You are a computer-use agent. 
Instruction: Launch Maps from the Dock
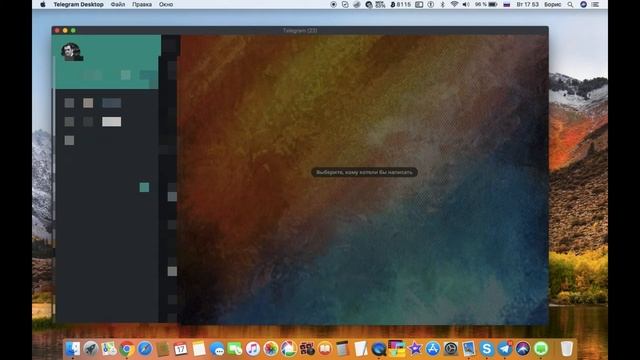(x=109, y=349)
